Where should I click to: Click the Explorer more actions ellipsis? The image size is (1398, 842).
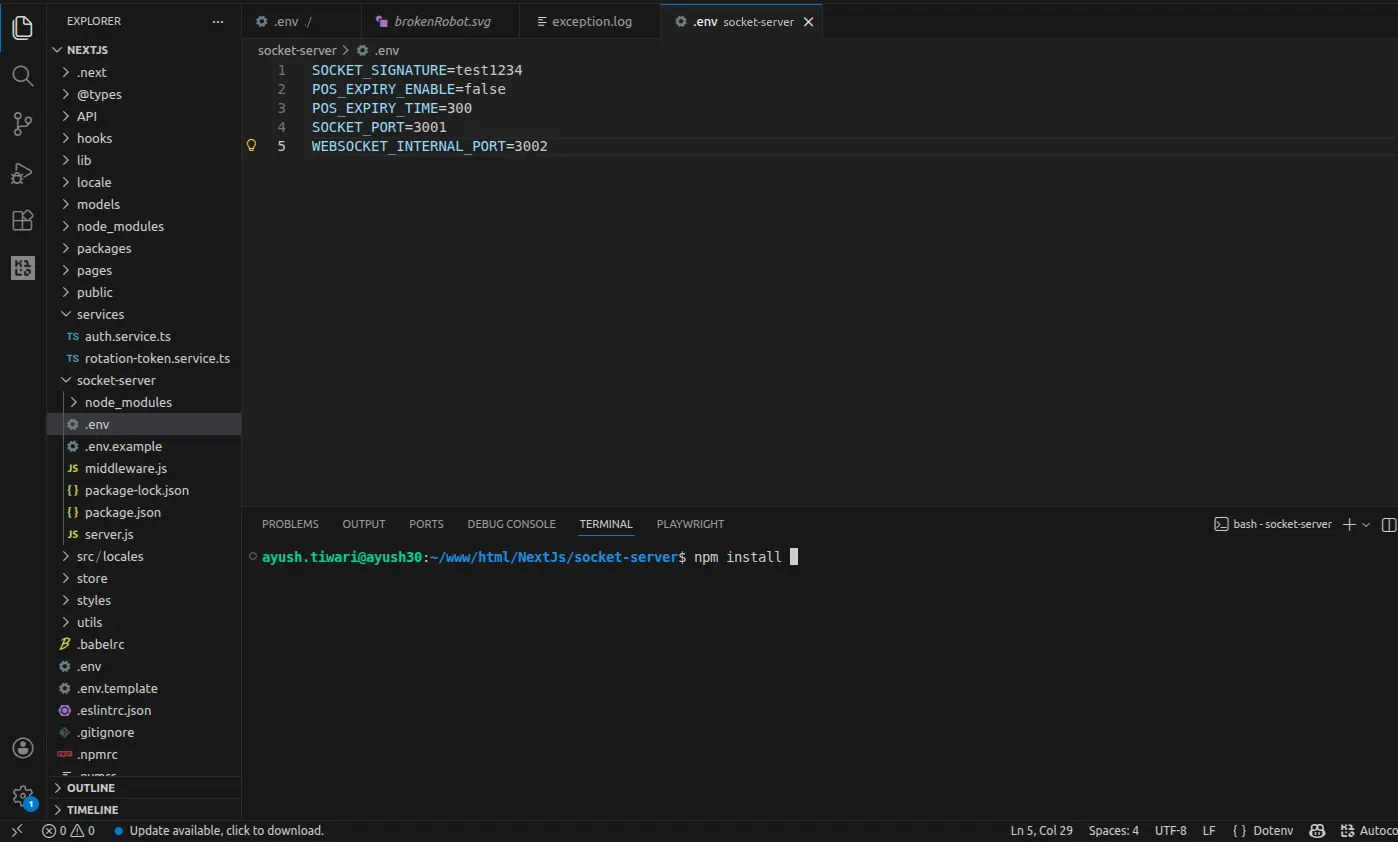[x=218, y=21]
